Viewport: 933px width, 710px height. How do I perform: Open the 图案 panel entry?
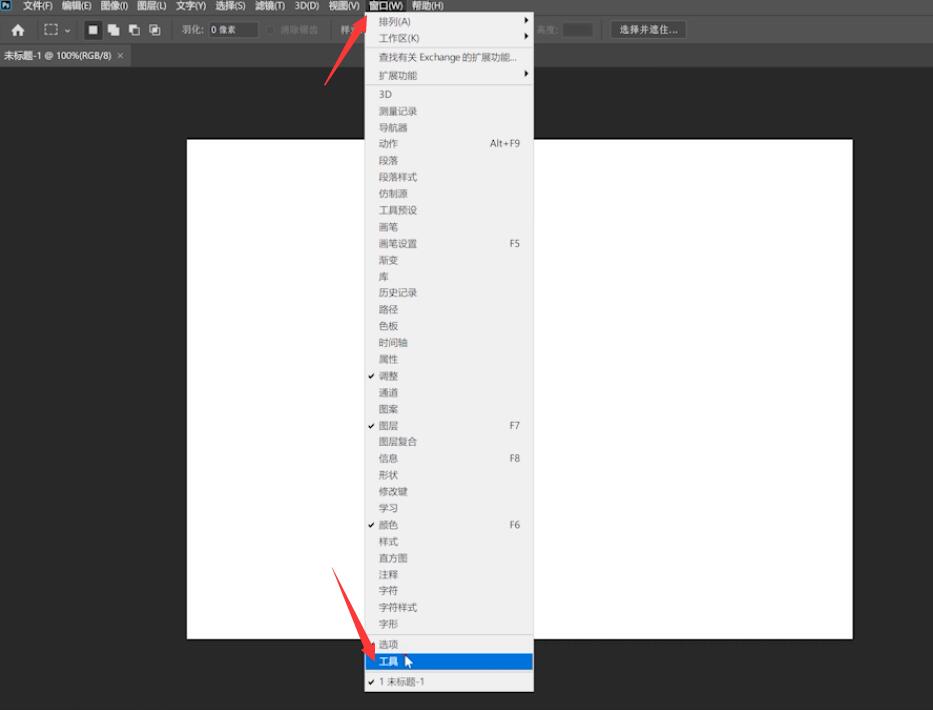449,409
